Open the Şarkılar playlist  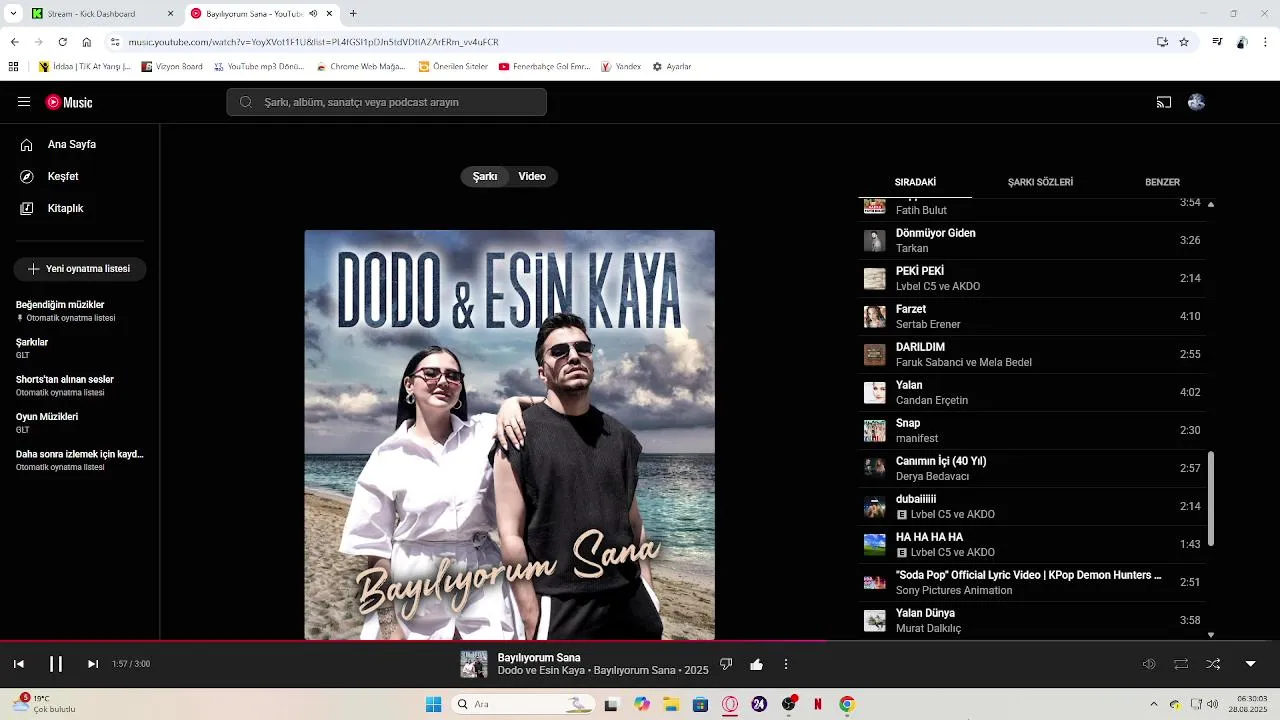click(x=80, y=348)
